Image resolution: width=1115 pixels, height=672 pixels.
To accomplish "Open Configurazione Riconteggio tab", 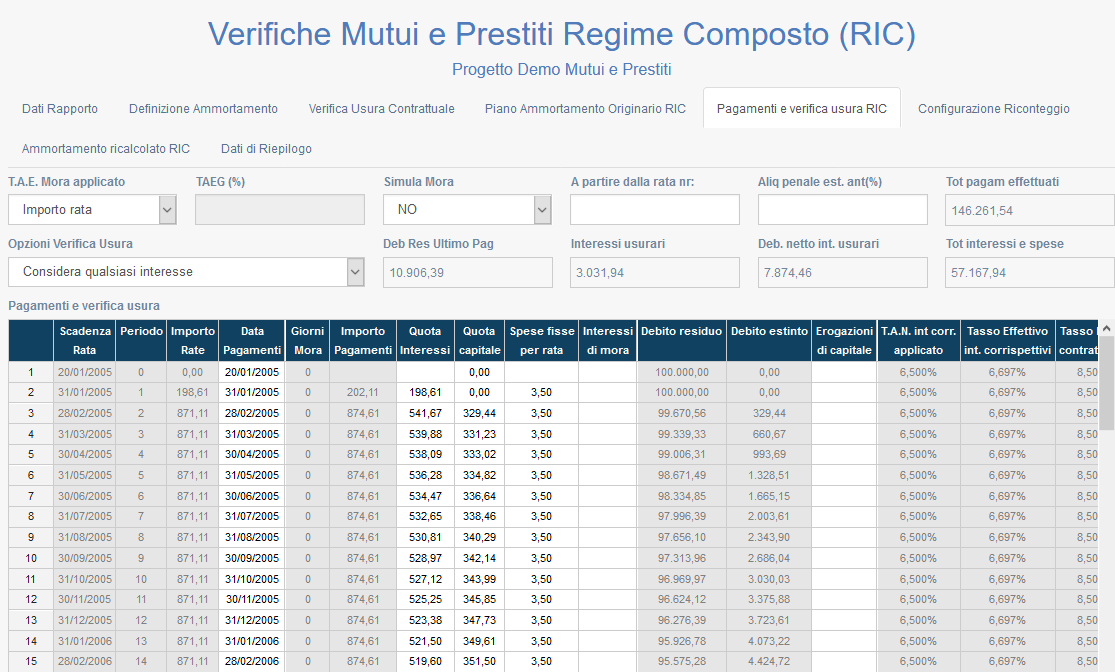I will [x=993, y=109].
